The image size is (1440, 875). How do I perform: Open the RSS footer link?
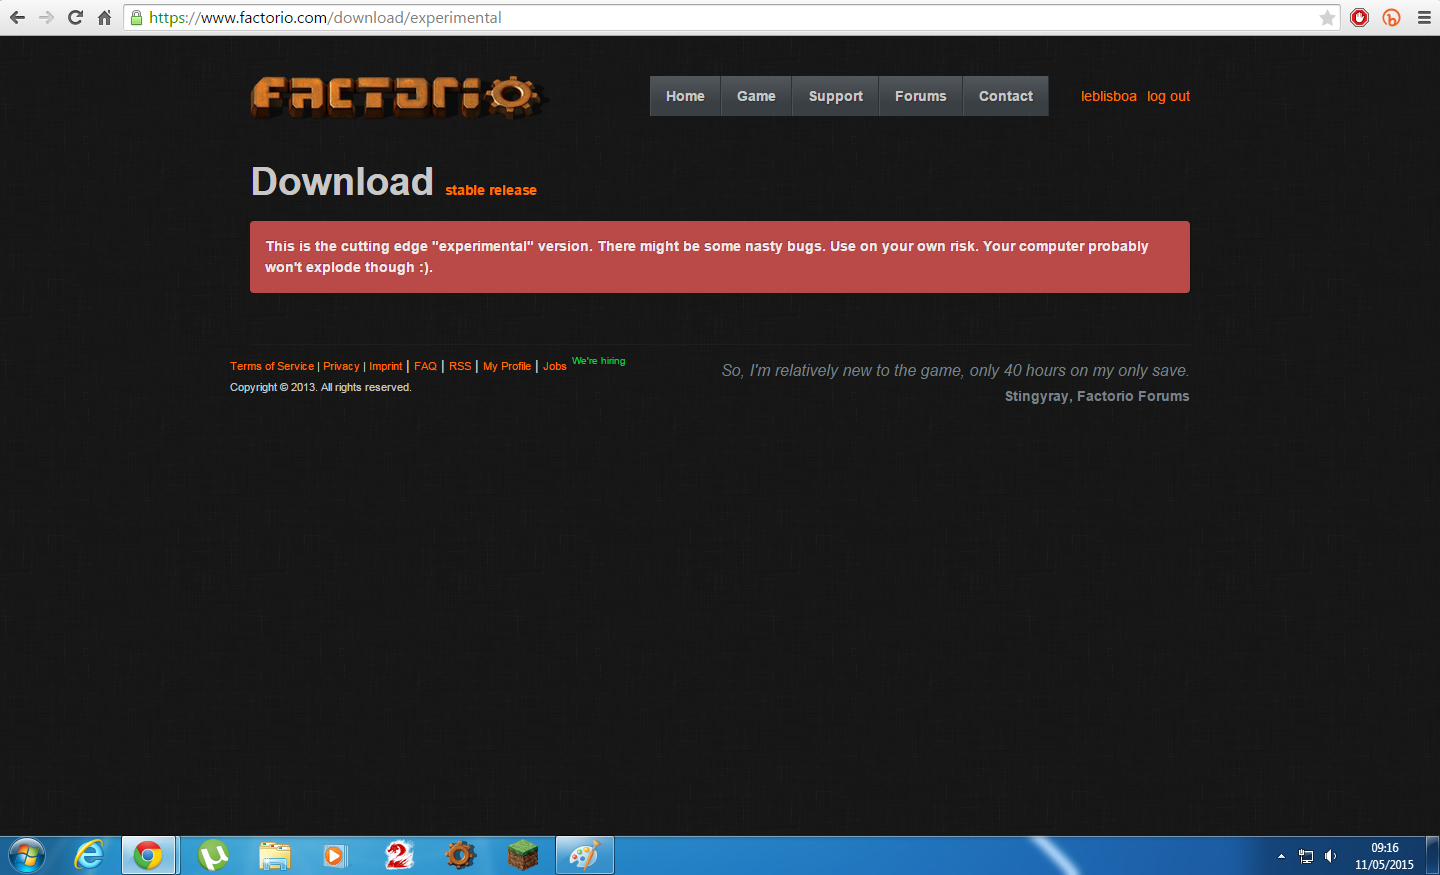(460, 366)
